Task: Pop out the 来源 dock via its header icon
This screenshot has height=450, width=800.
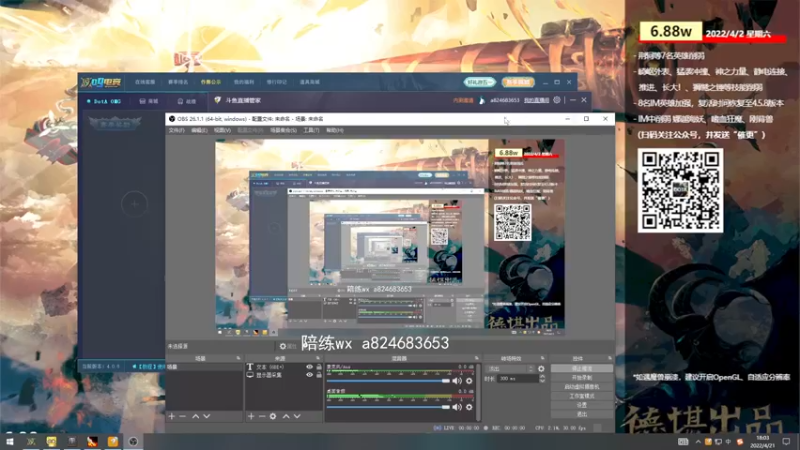Action: 318,358
